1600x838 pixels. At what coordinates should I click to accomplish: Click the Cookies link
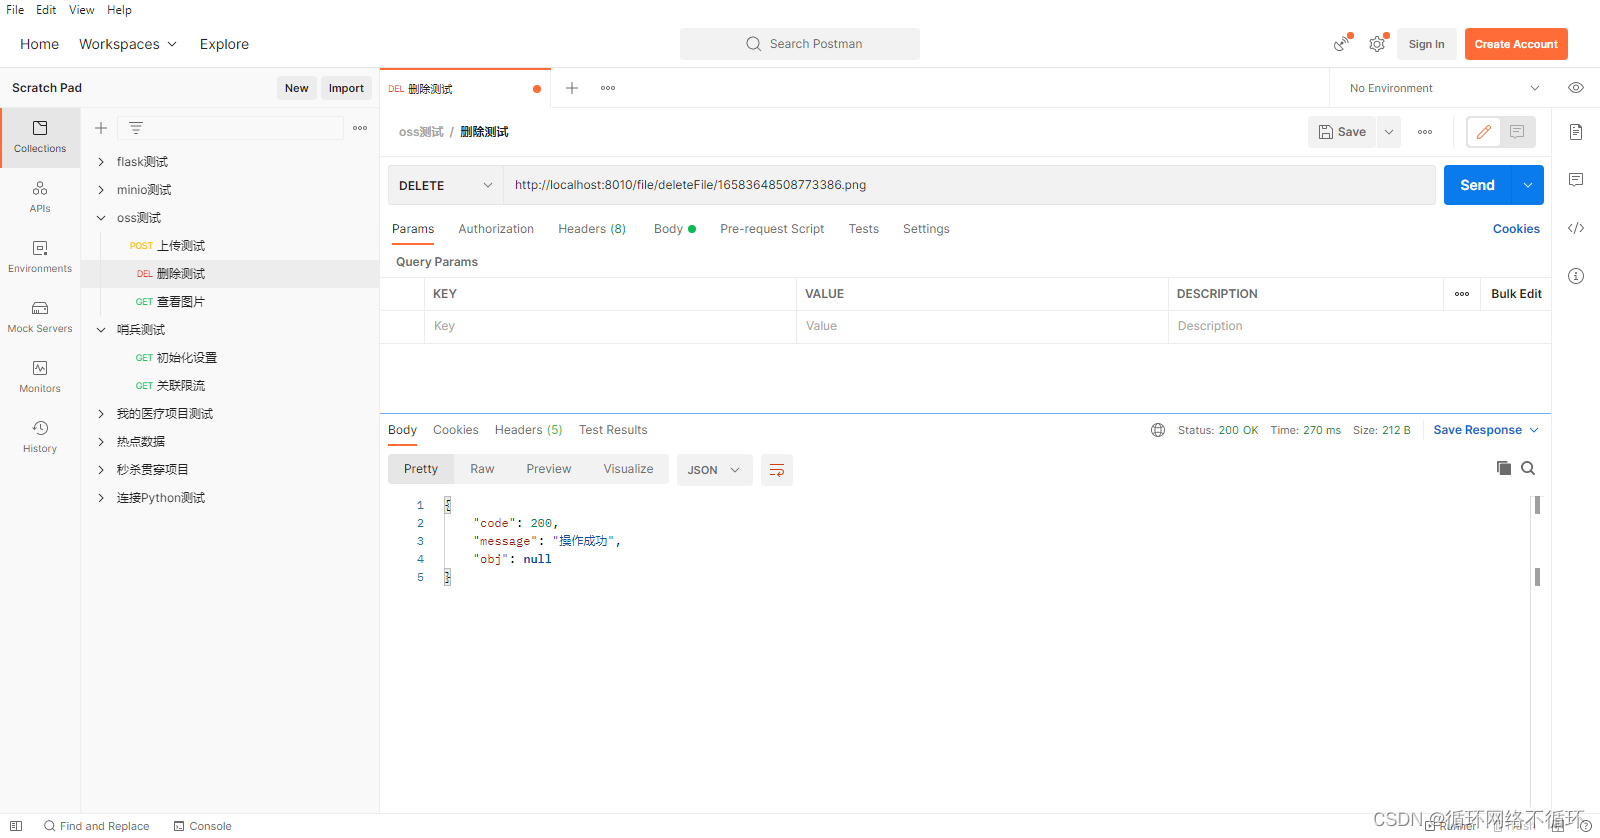coord(1516,229)
